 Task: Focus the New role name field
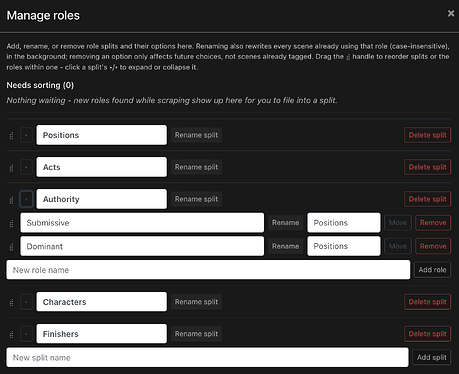click(x=208, y=270)
